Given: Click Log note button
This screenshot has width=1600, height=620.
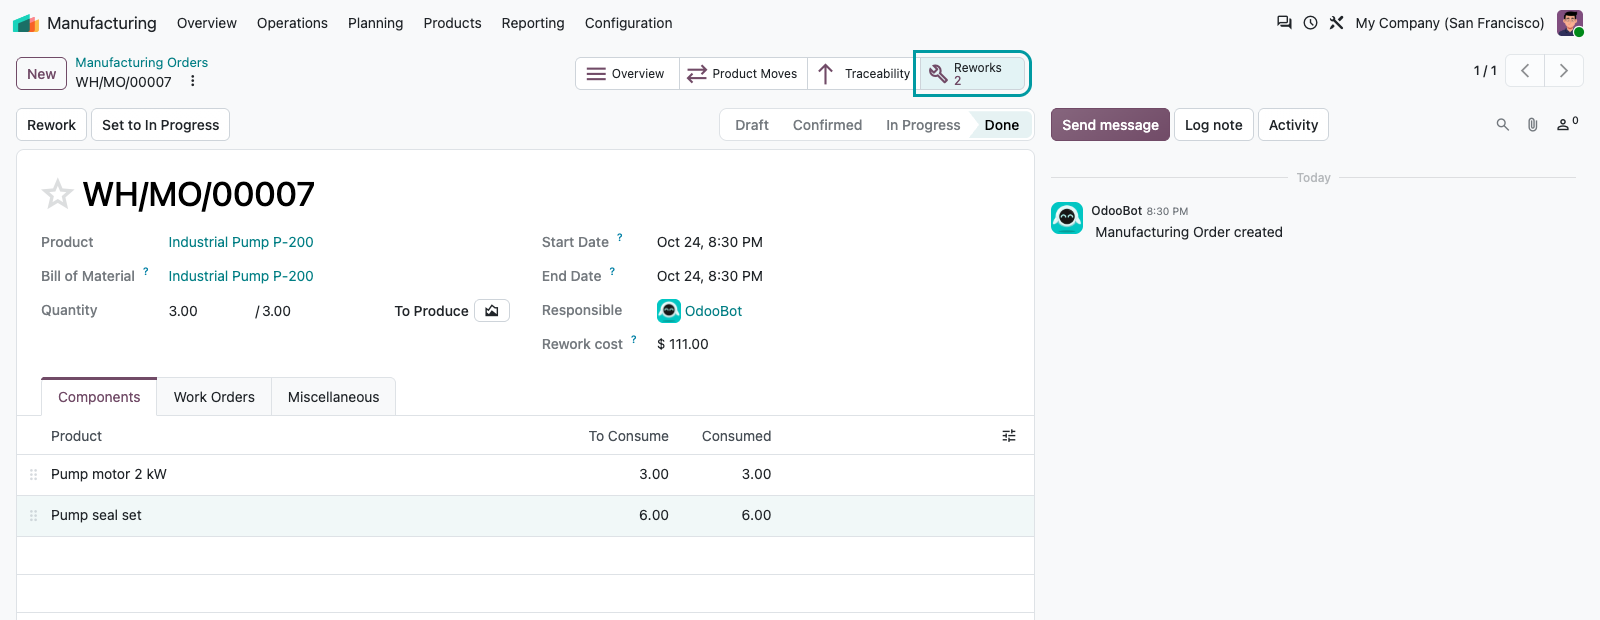Looking at the screenshot, I should coord(1213,125).
